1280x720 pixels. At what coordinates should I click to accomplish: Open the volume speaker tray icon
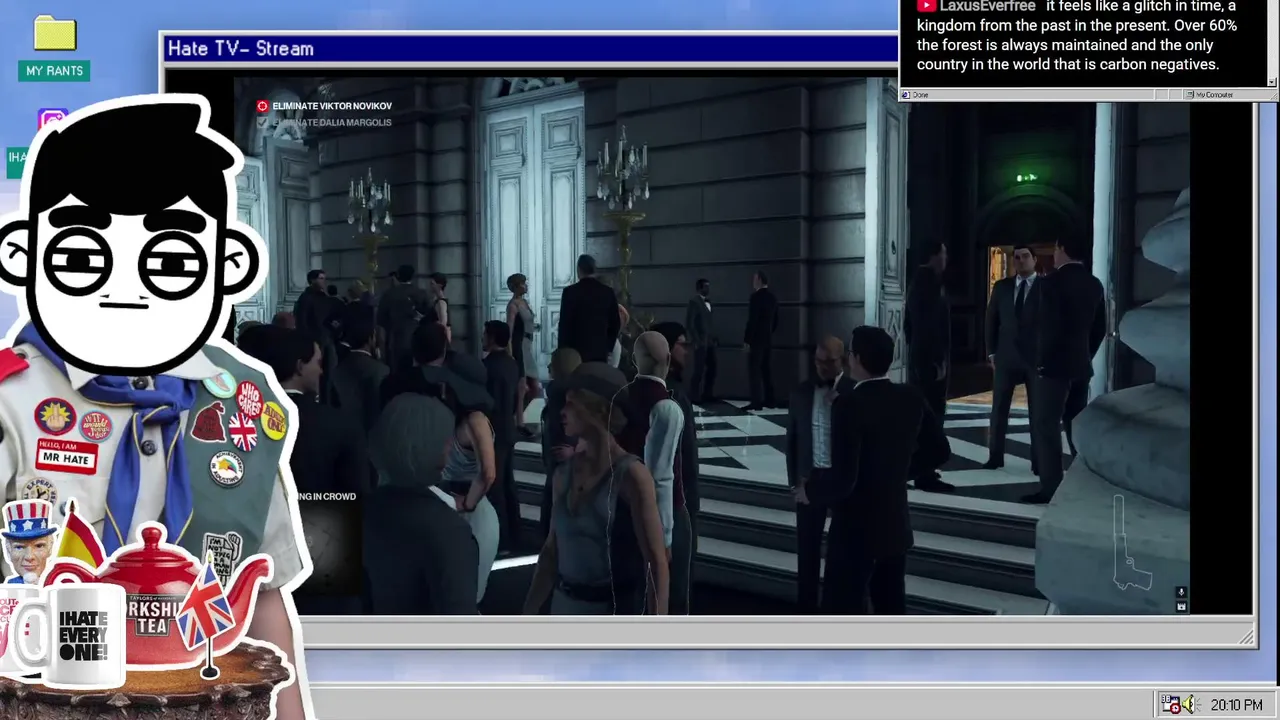coord(1189,704)
